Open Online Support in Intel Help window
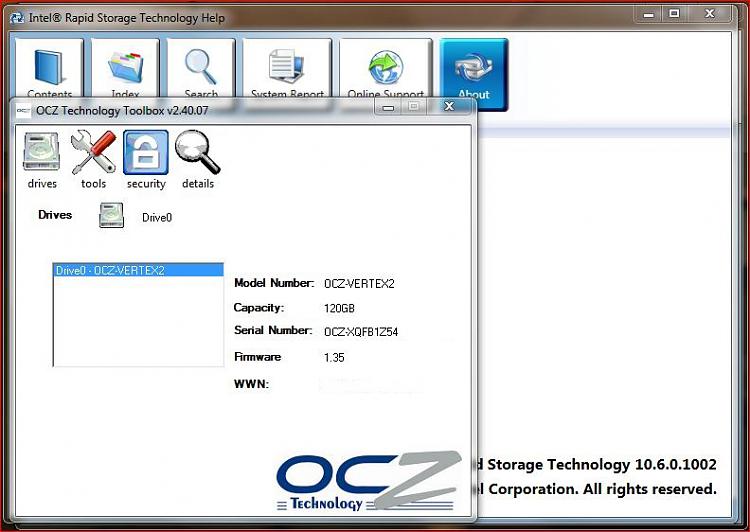Image resolution: width=750 pixels, height=532 pixels. click(x=386, y=69)
